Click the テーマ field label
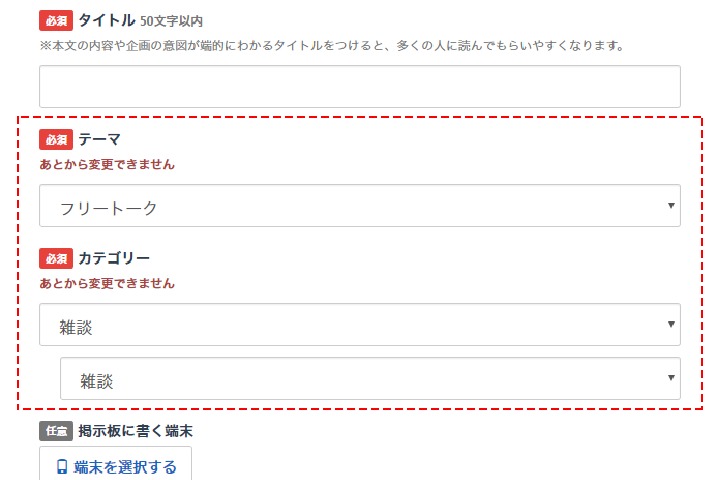Viewport: 720px width, 480px height. point(100,140)
